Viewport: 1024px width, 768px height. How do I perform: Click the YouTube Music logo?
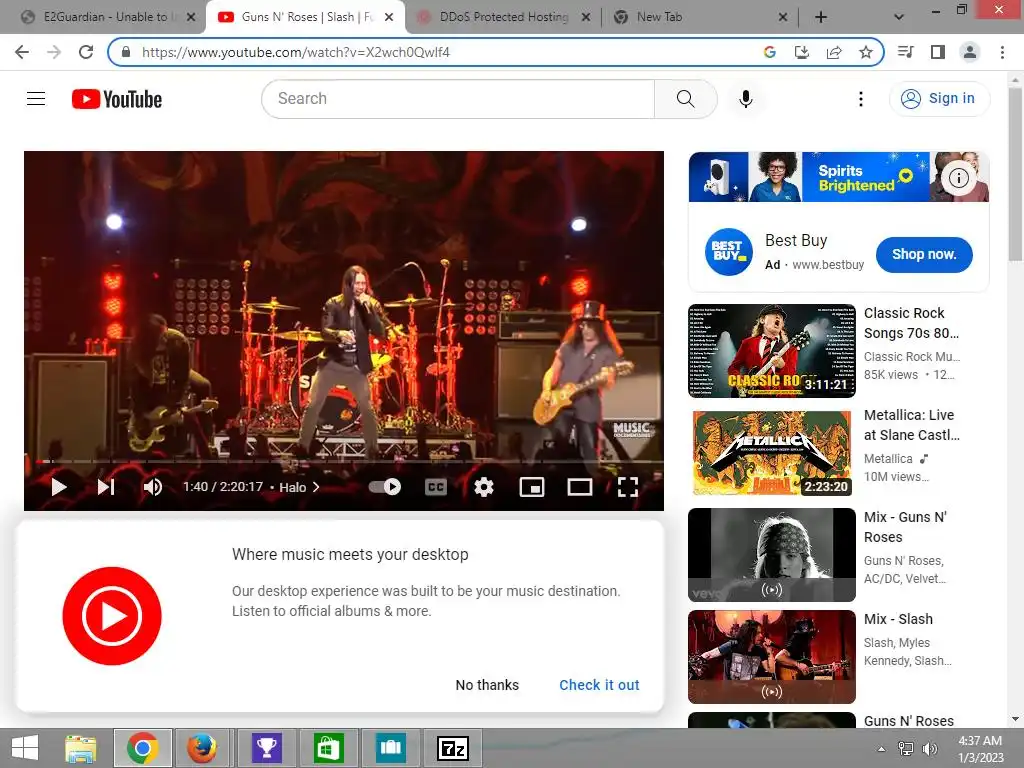pyautogui.click(x=112, y=616)
